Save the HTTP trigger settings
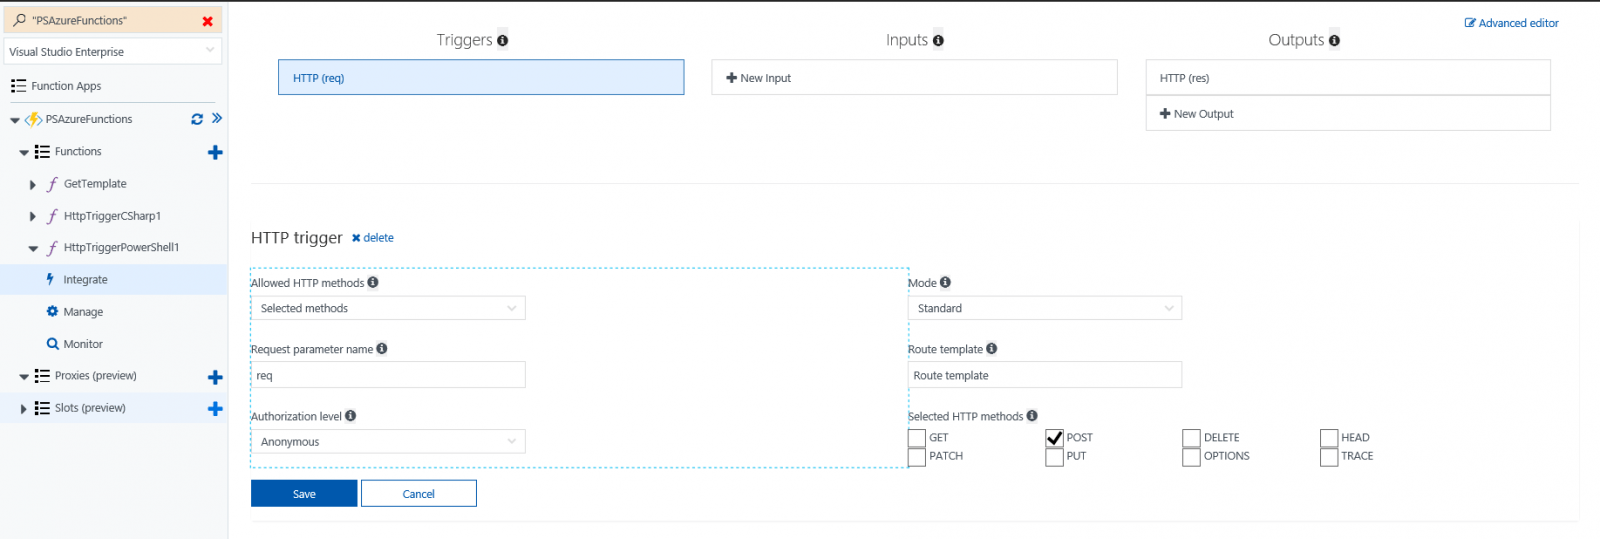The image size is (1600, 539). (304, 493)
